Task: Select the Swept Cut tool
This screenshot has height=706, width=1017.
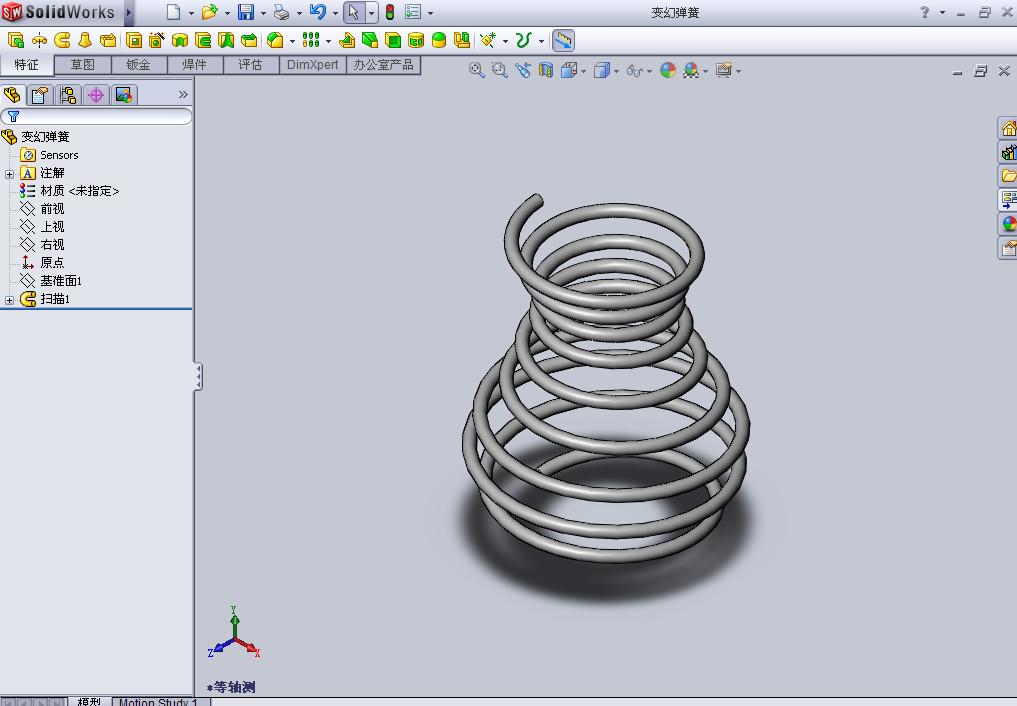Action: click(203, 40)
